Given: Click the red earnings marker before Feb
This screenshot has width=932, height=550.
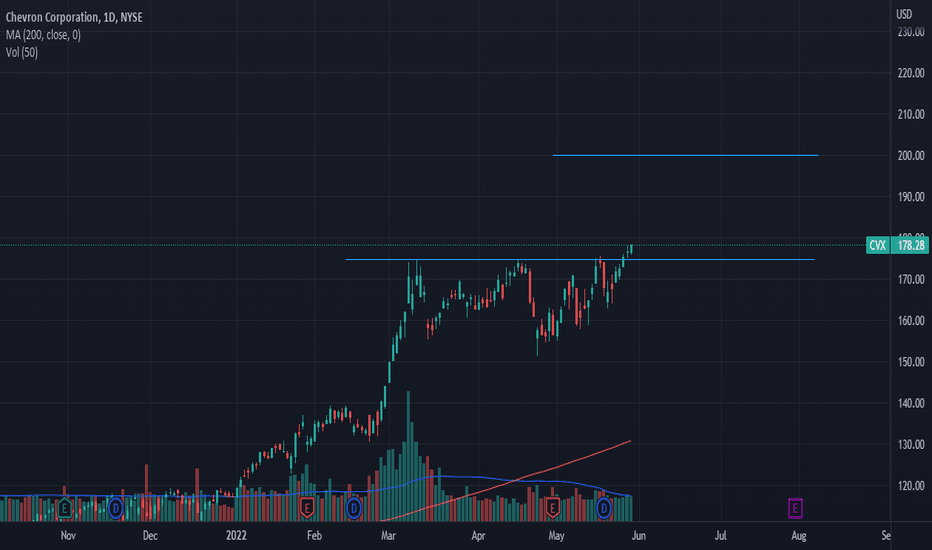Looking at the screenshot, I should coord(307,508).
